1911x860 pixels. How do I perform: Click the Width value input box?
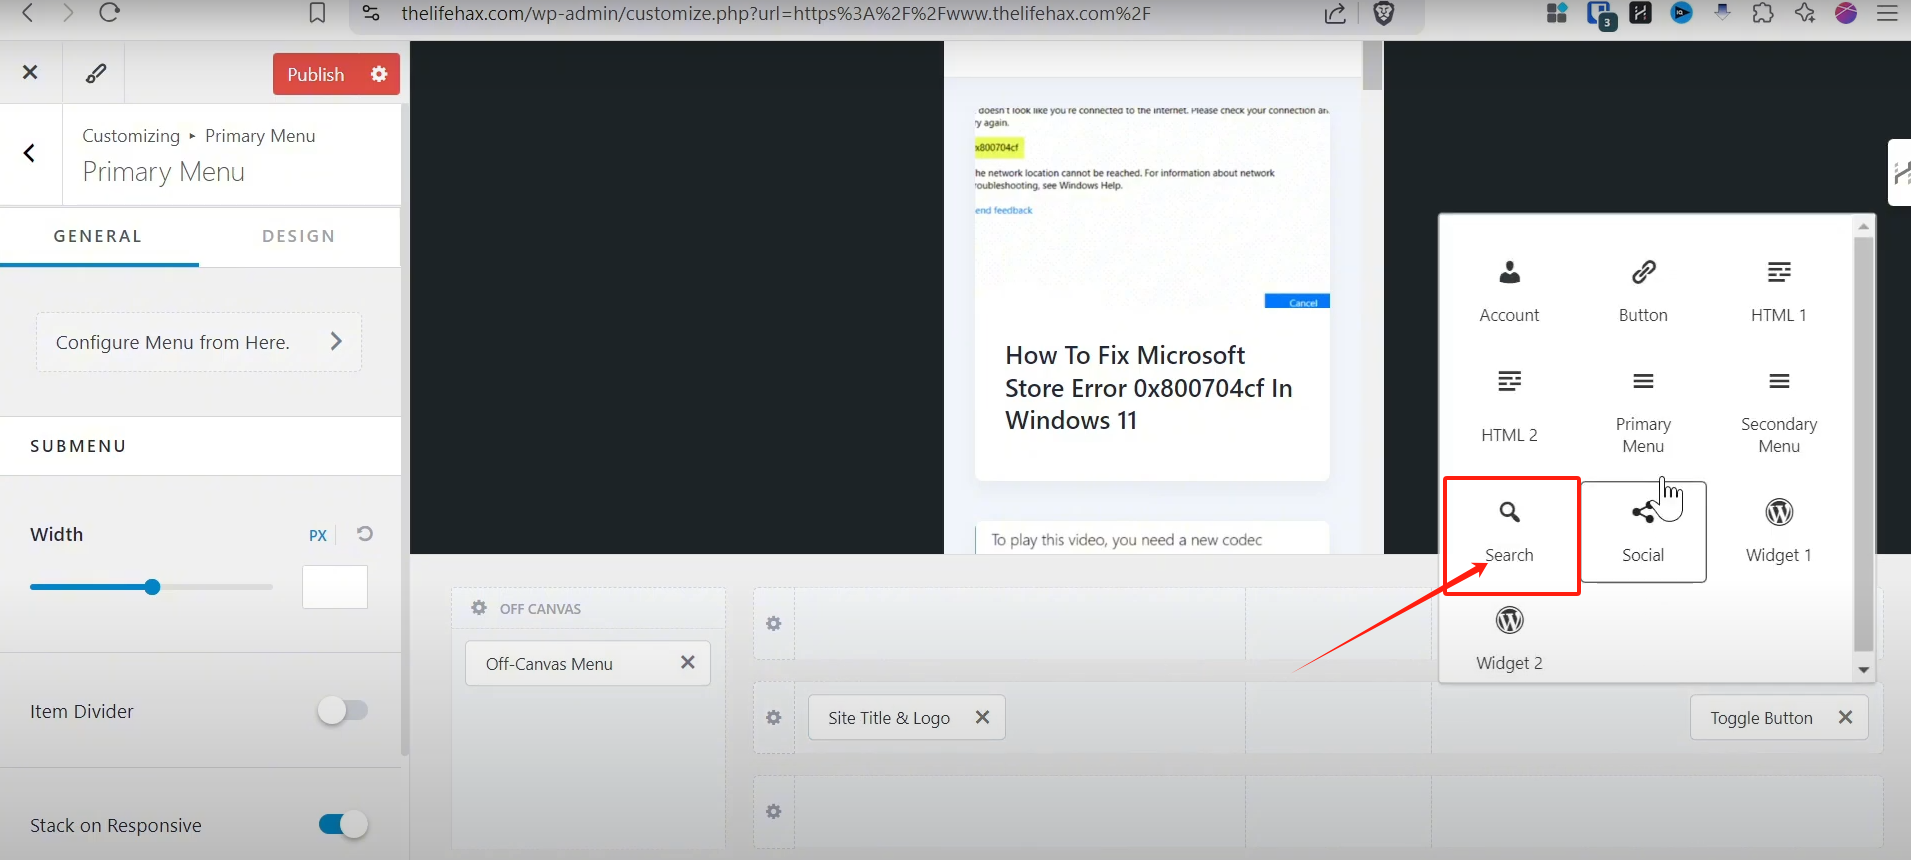[x=335, y=587]
